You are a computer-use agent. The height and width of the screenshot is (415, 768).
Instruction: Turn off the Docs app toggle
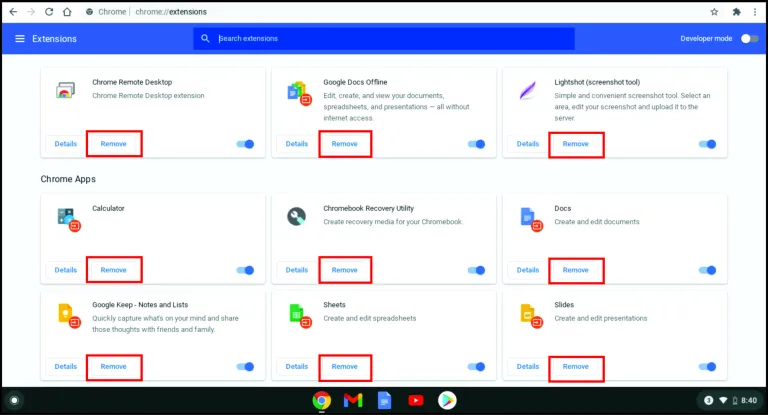click(708, 270)
